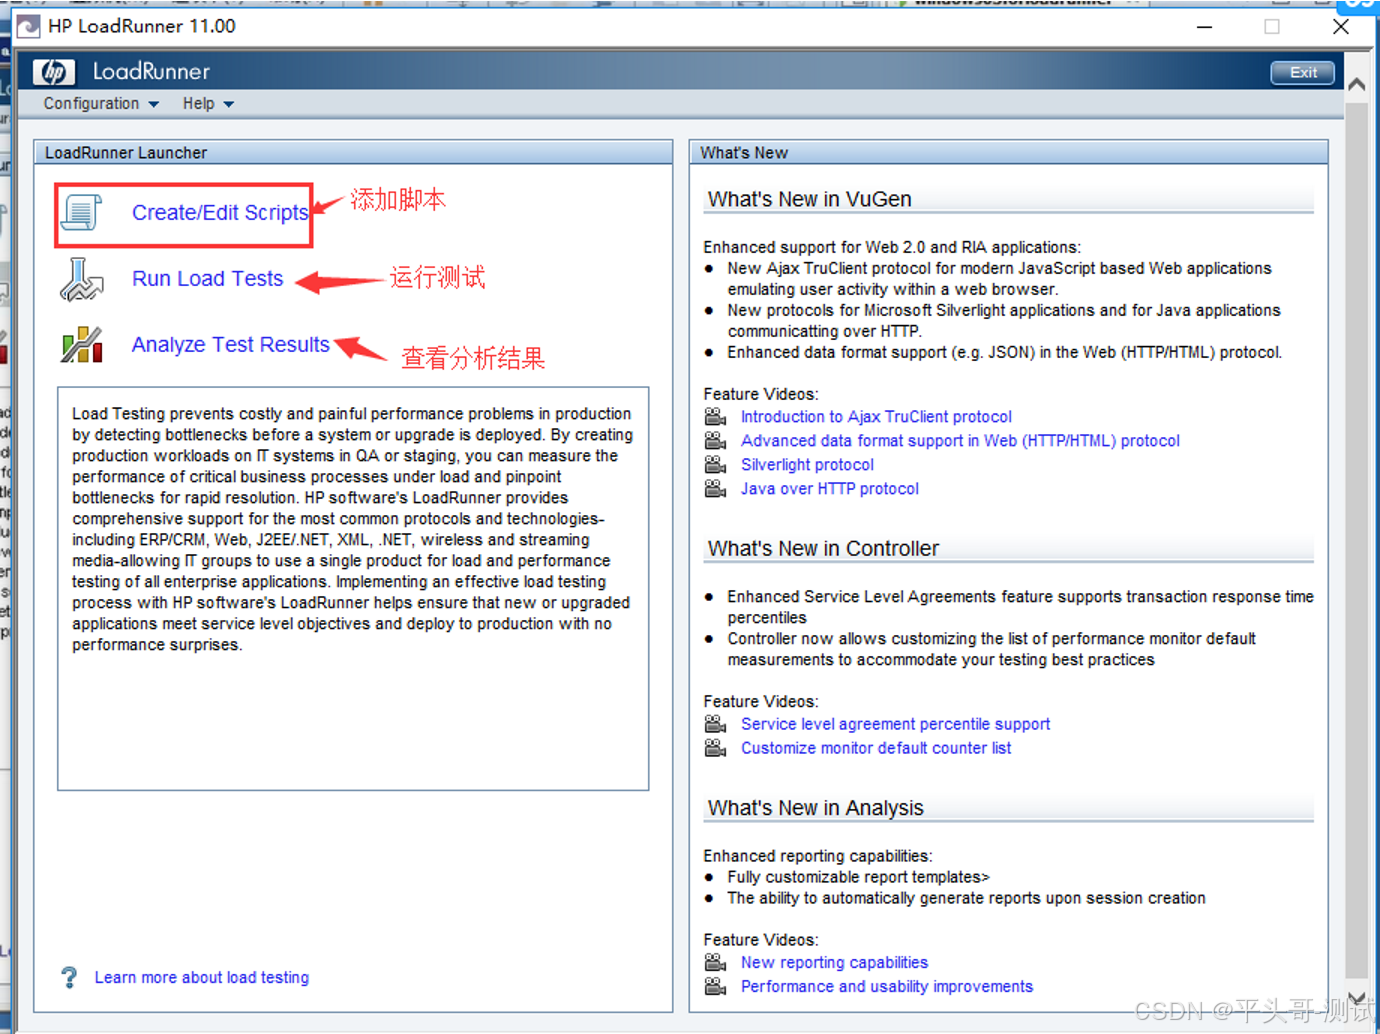This screenshot has height=1034, width=1380.
Task: Click the Analyze Test Results chart icon
Action: (x=82, y=345)
